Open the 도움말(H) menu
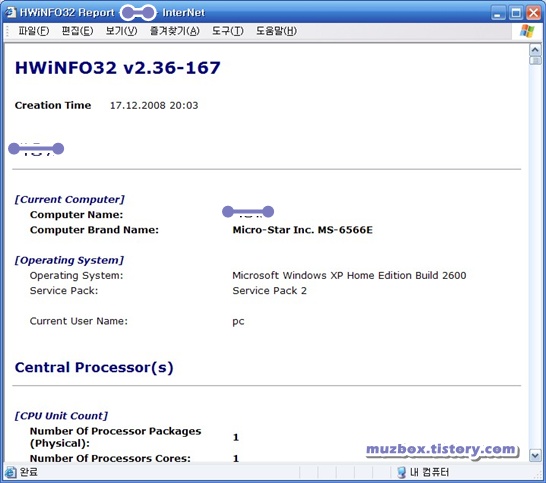Image resolution: width=546 pixels, height=483 pixels. pyautogui.click(x=276, y=31)
